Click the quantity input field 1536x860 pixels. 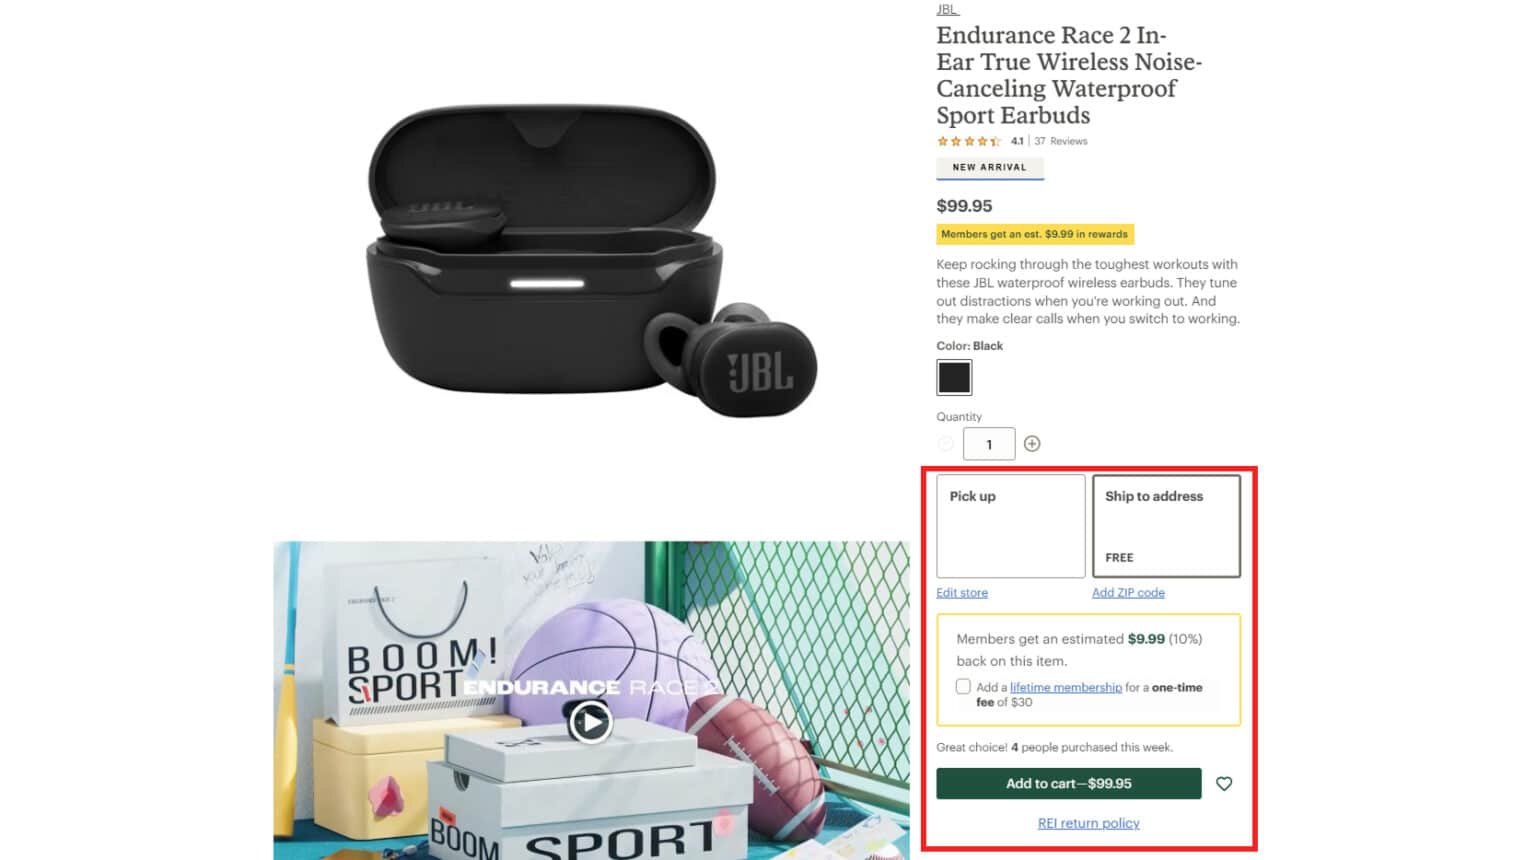pyautogui.click(x=989, y=444)
